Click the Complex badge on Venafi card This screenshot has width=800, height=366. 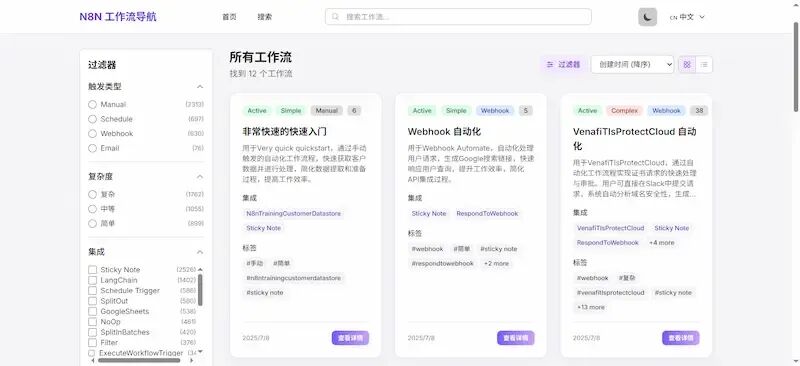tap(624, 111)
